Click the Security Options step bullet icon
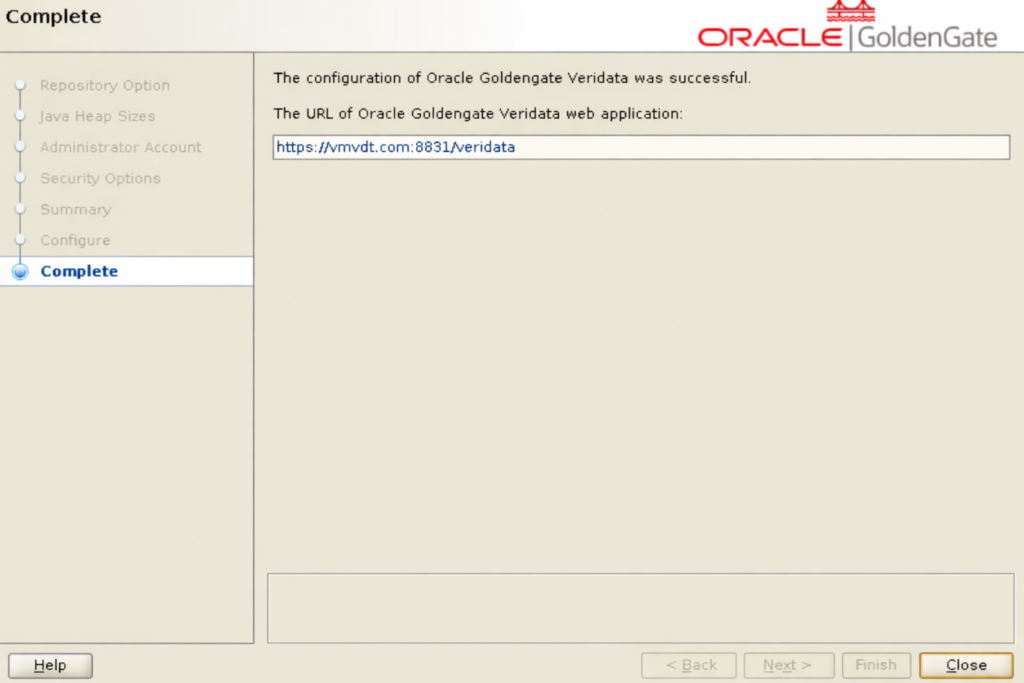The height and width of the screenshot is (683, 1024). point(19,179)
